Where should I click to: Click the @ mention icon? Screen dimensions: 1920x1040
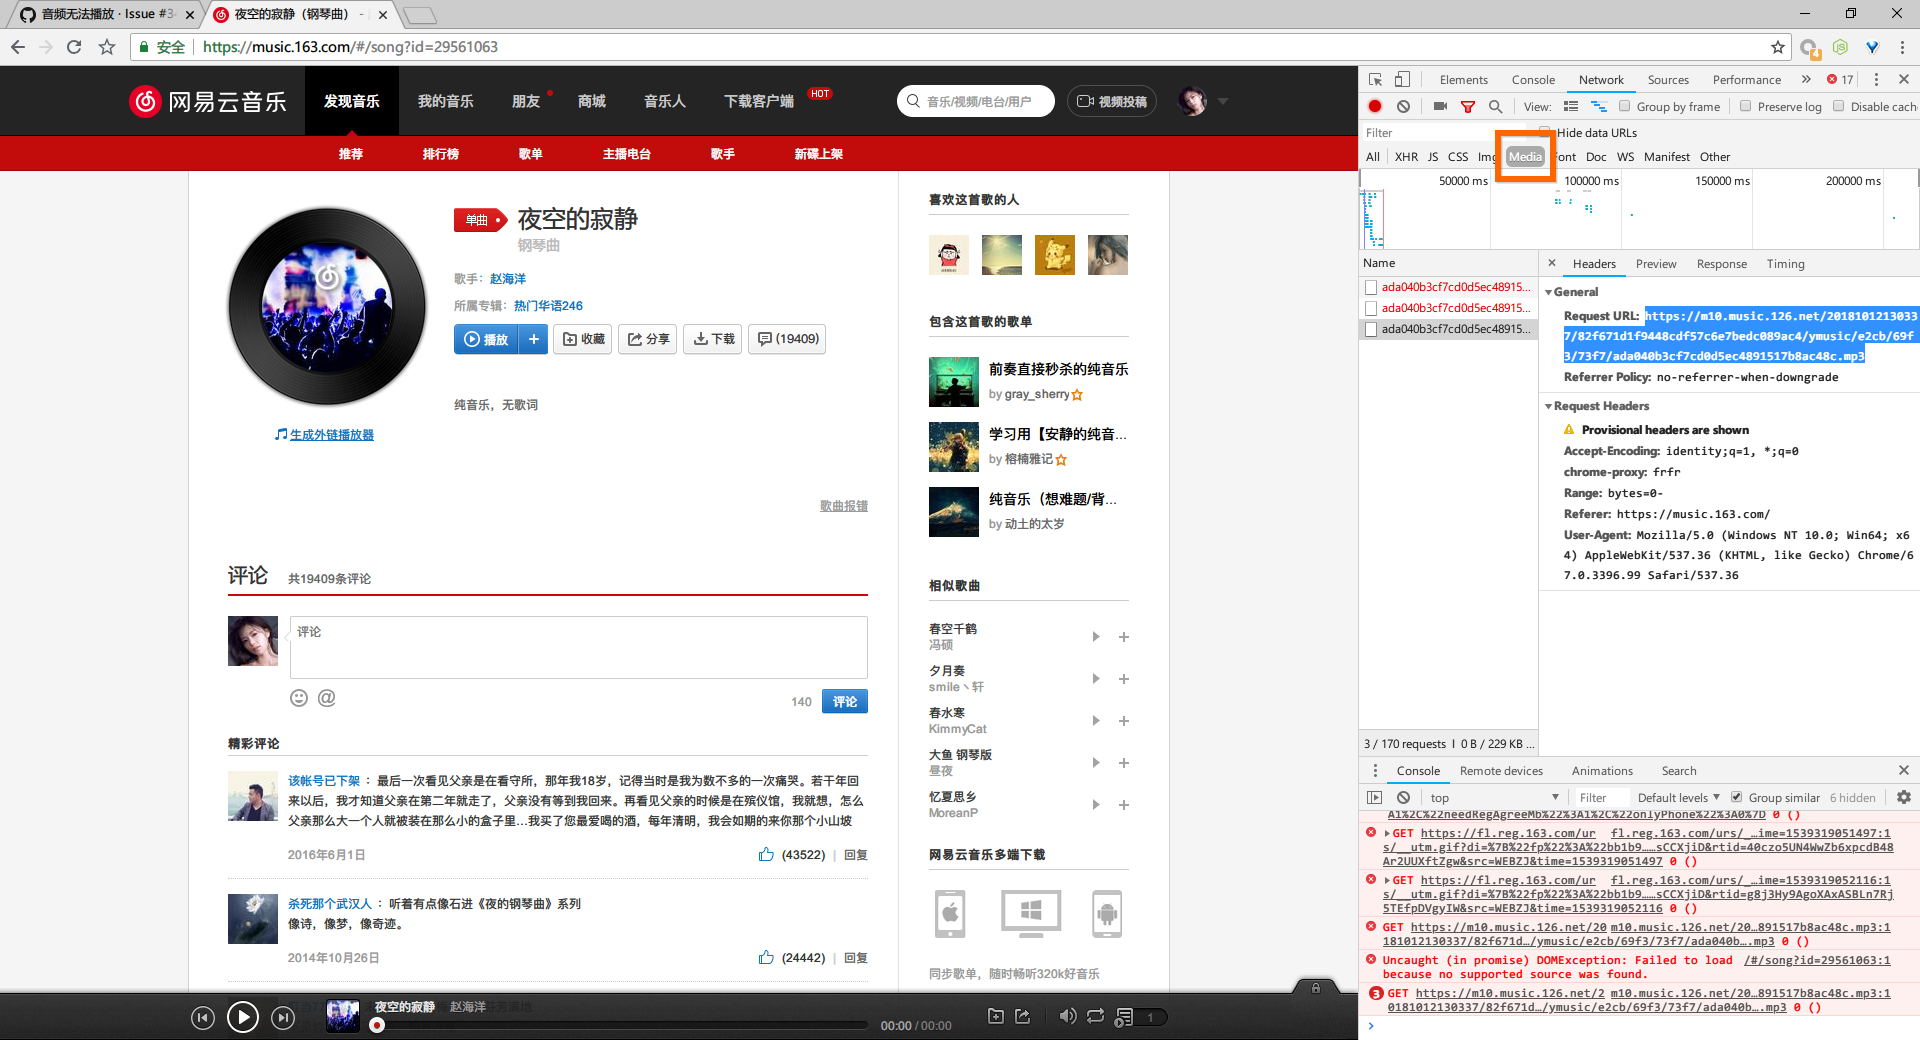click(x=327, y=698)
